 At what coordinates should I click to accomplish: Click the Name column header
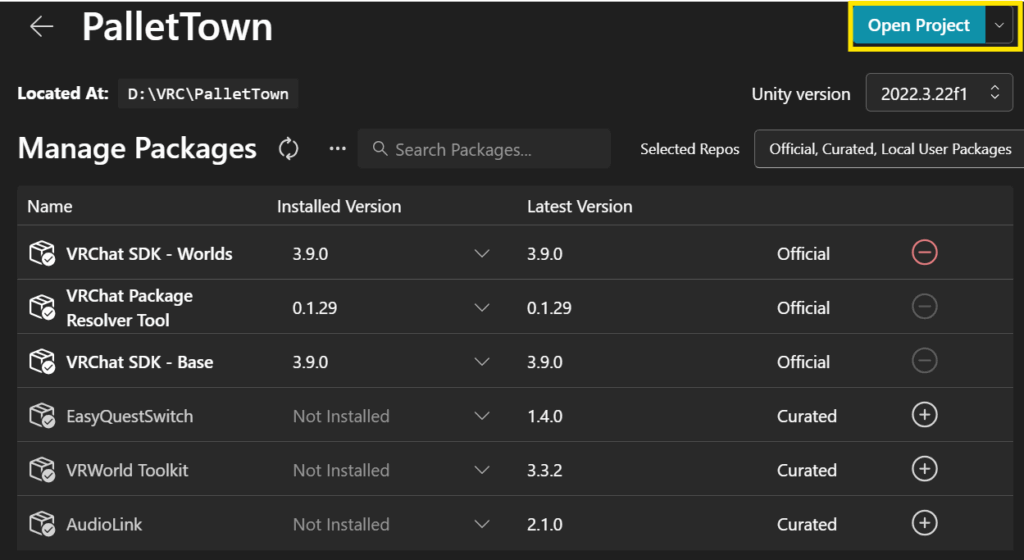[x=50, y=206]
